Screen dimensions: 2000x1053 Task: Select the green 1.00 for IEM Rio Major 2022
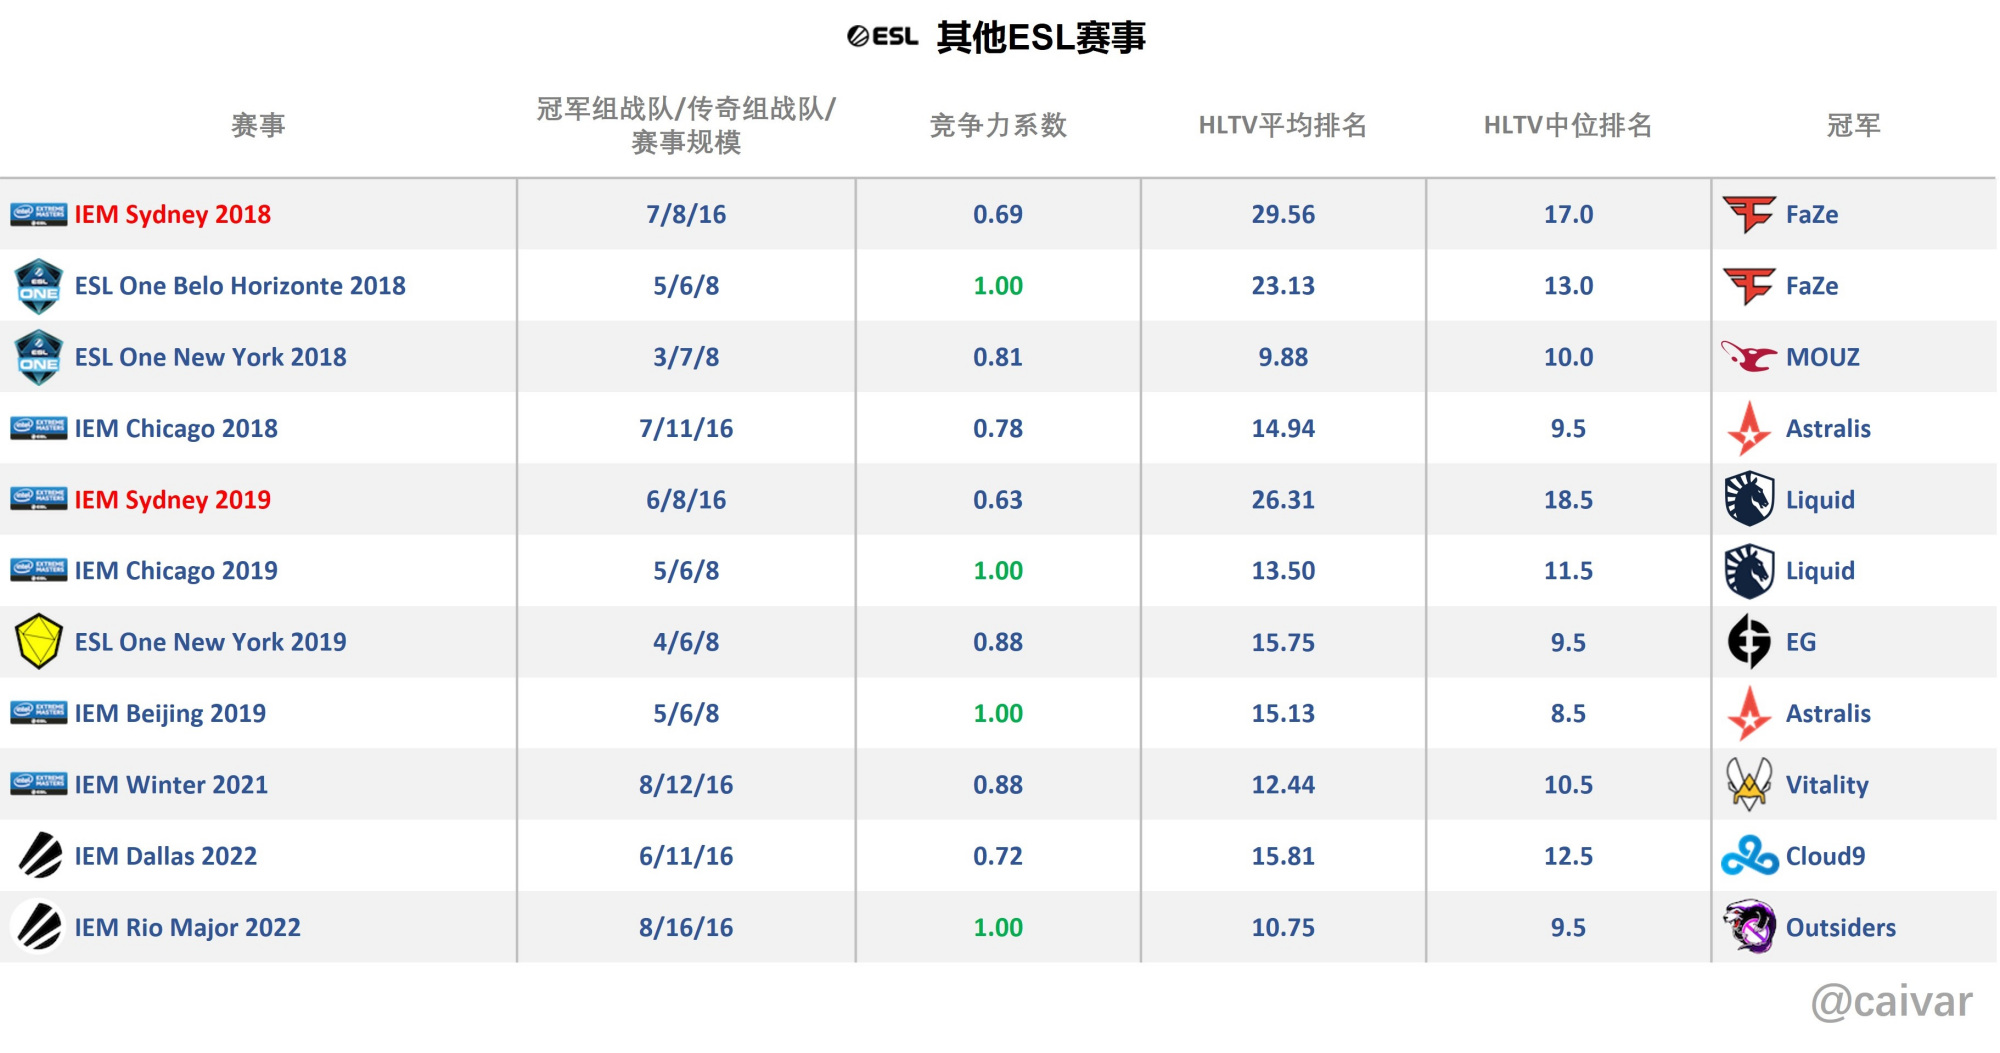(998, 927)
